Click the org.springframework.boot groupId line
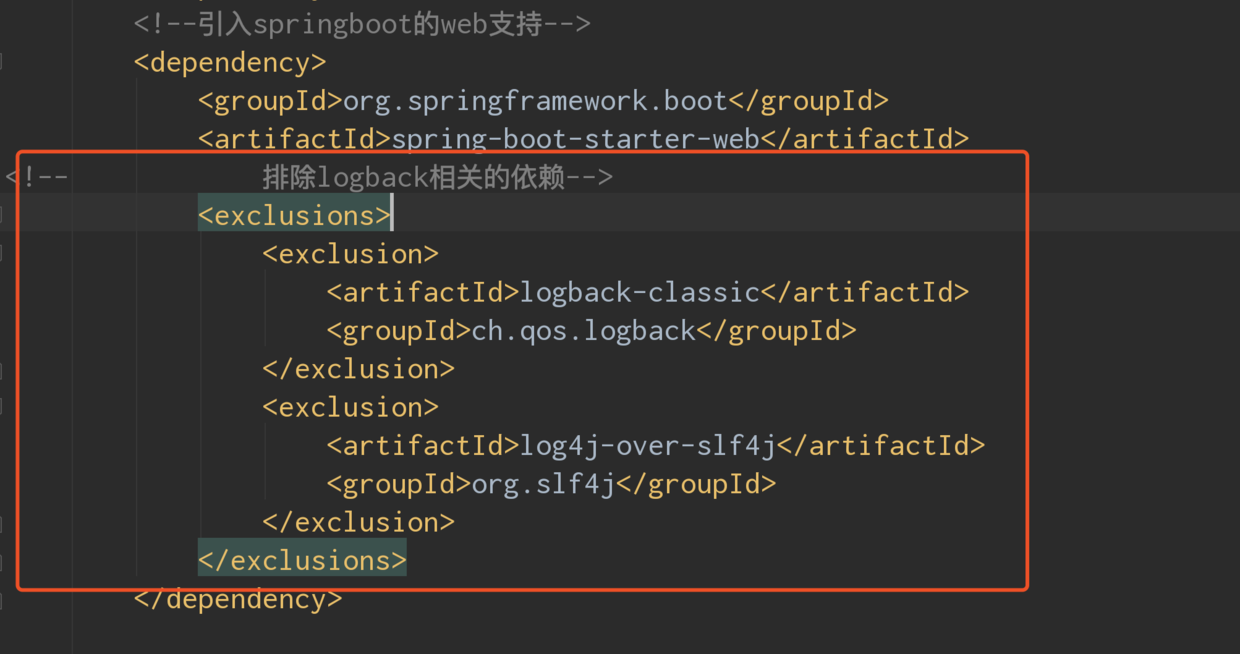Viewport: 1240px width, 654px height. point(543,101)
